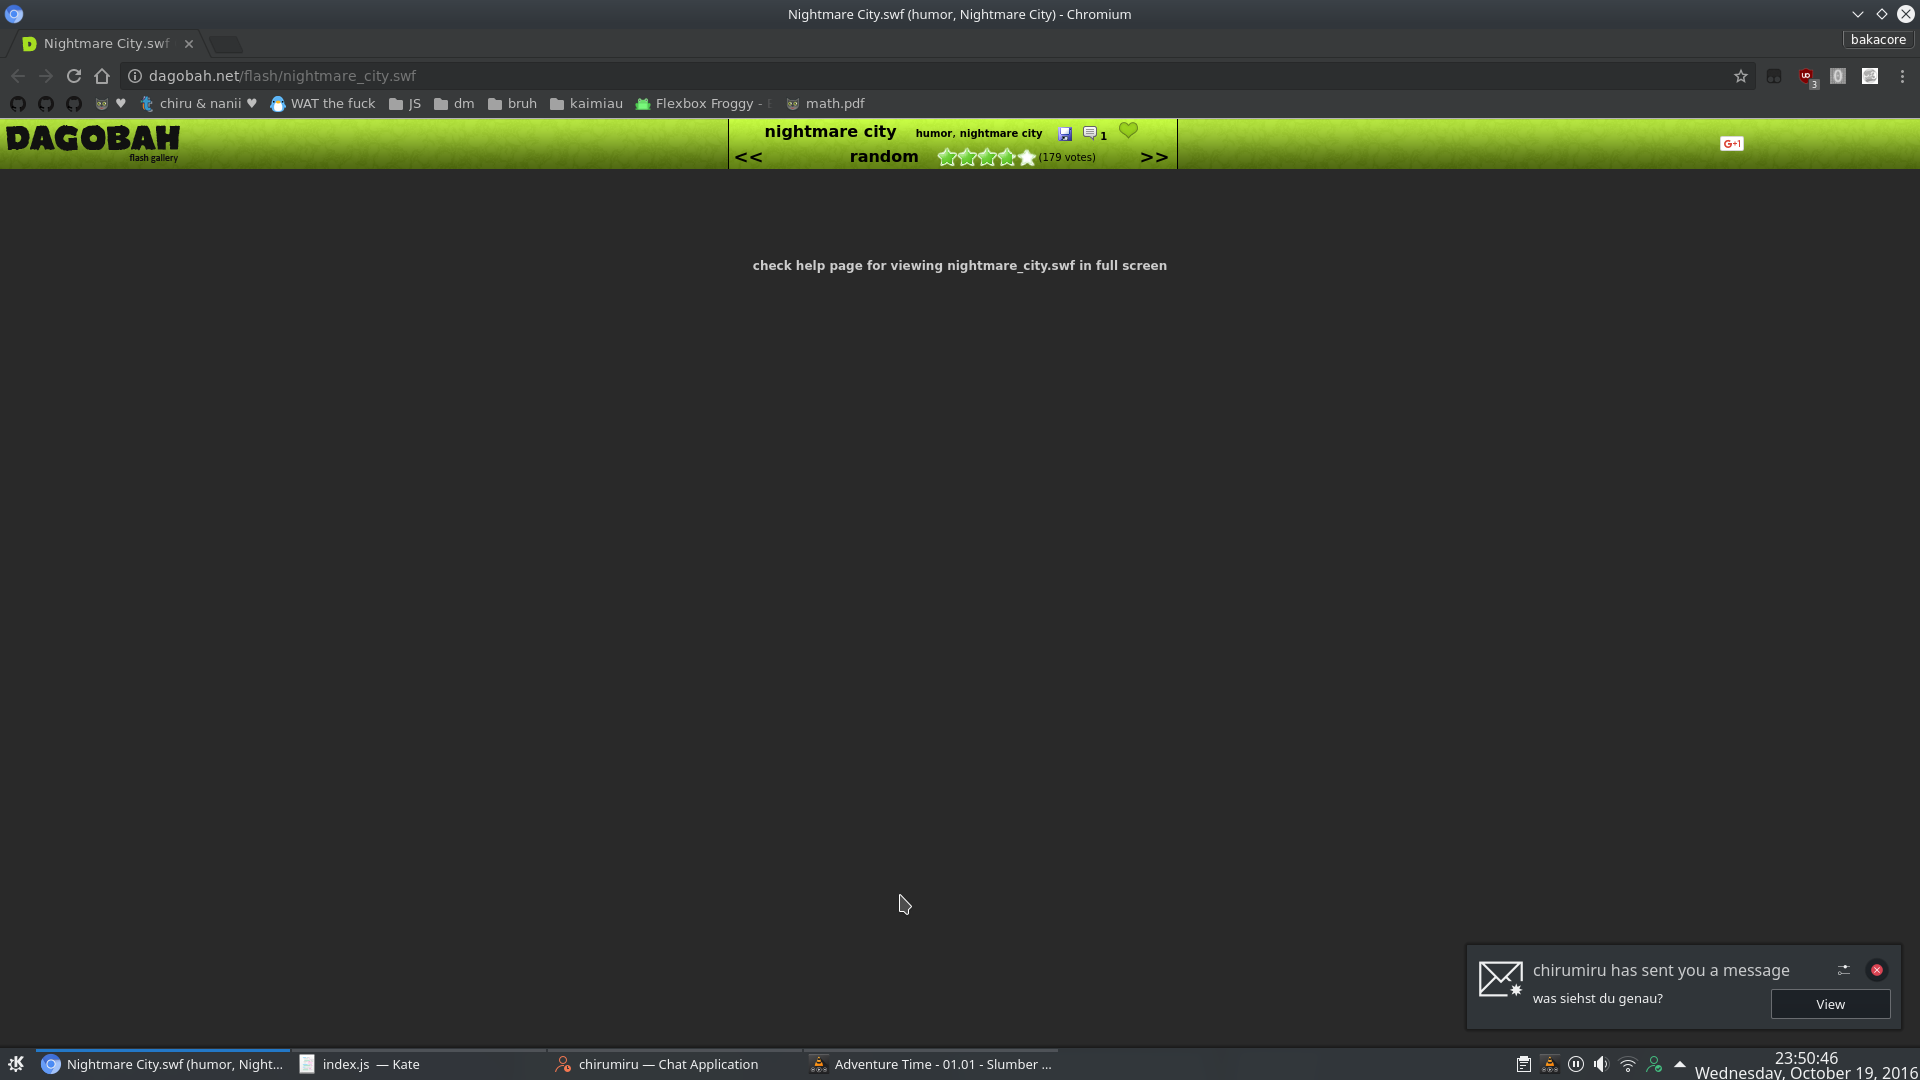The image size is (1920, 1080).
Task: Rate nightmare city three stars
Action: pos(987,157)
